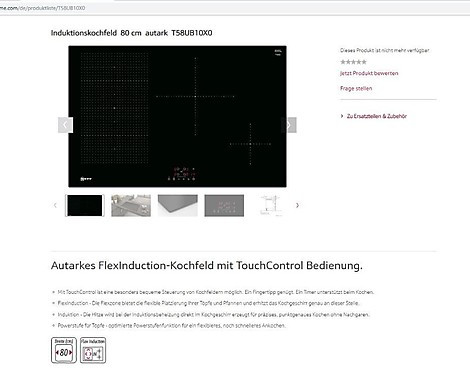Viewport: 470px width, 370px height.
Task: Advance thumbnail strip with right chevron
Action: (297, 205)
